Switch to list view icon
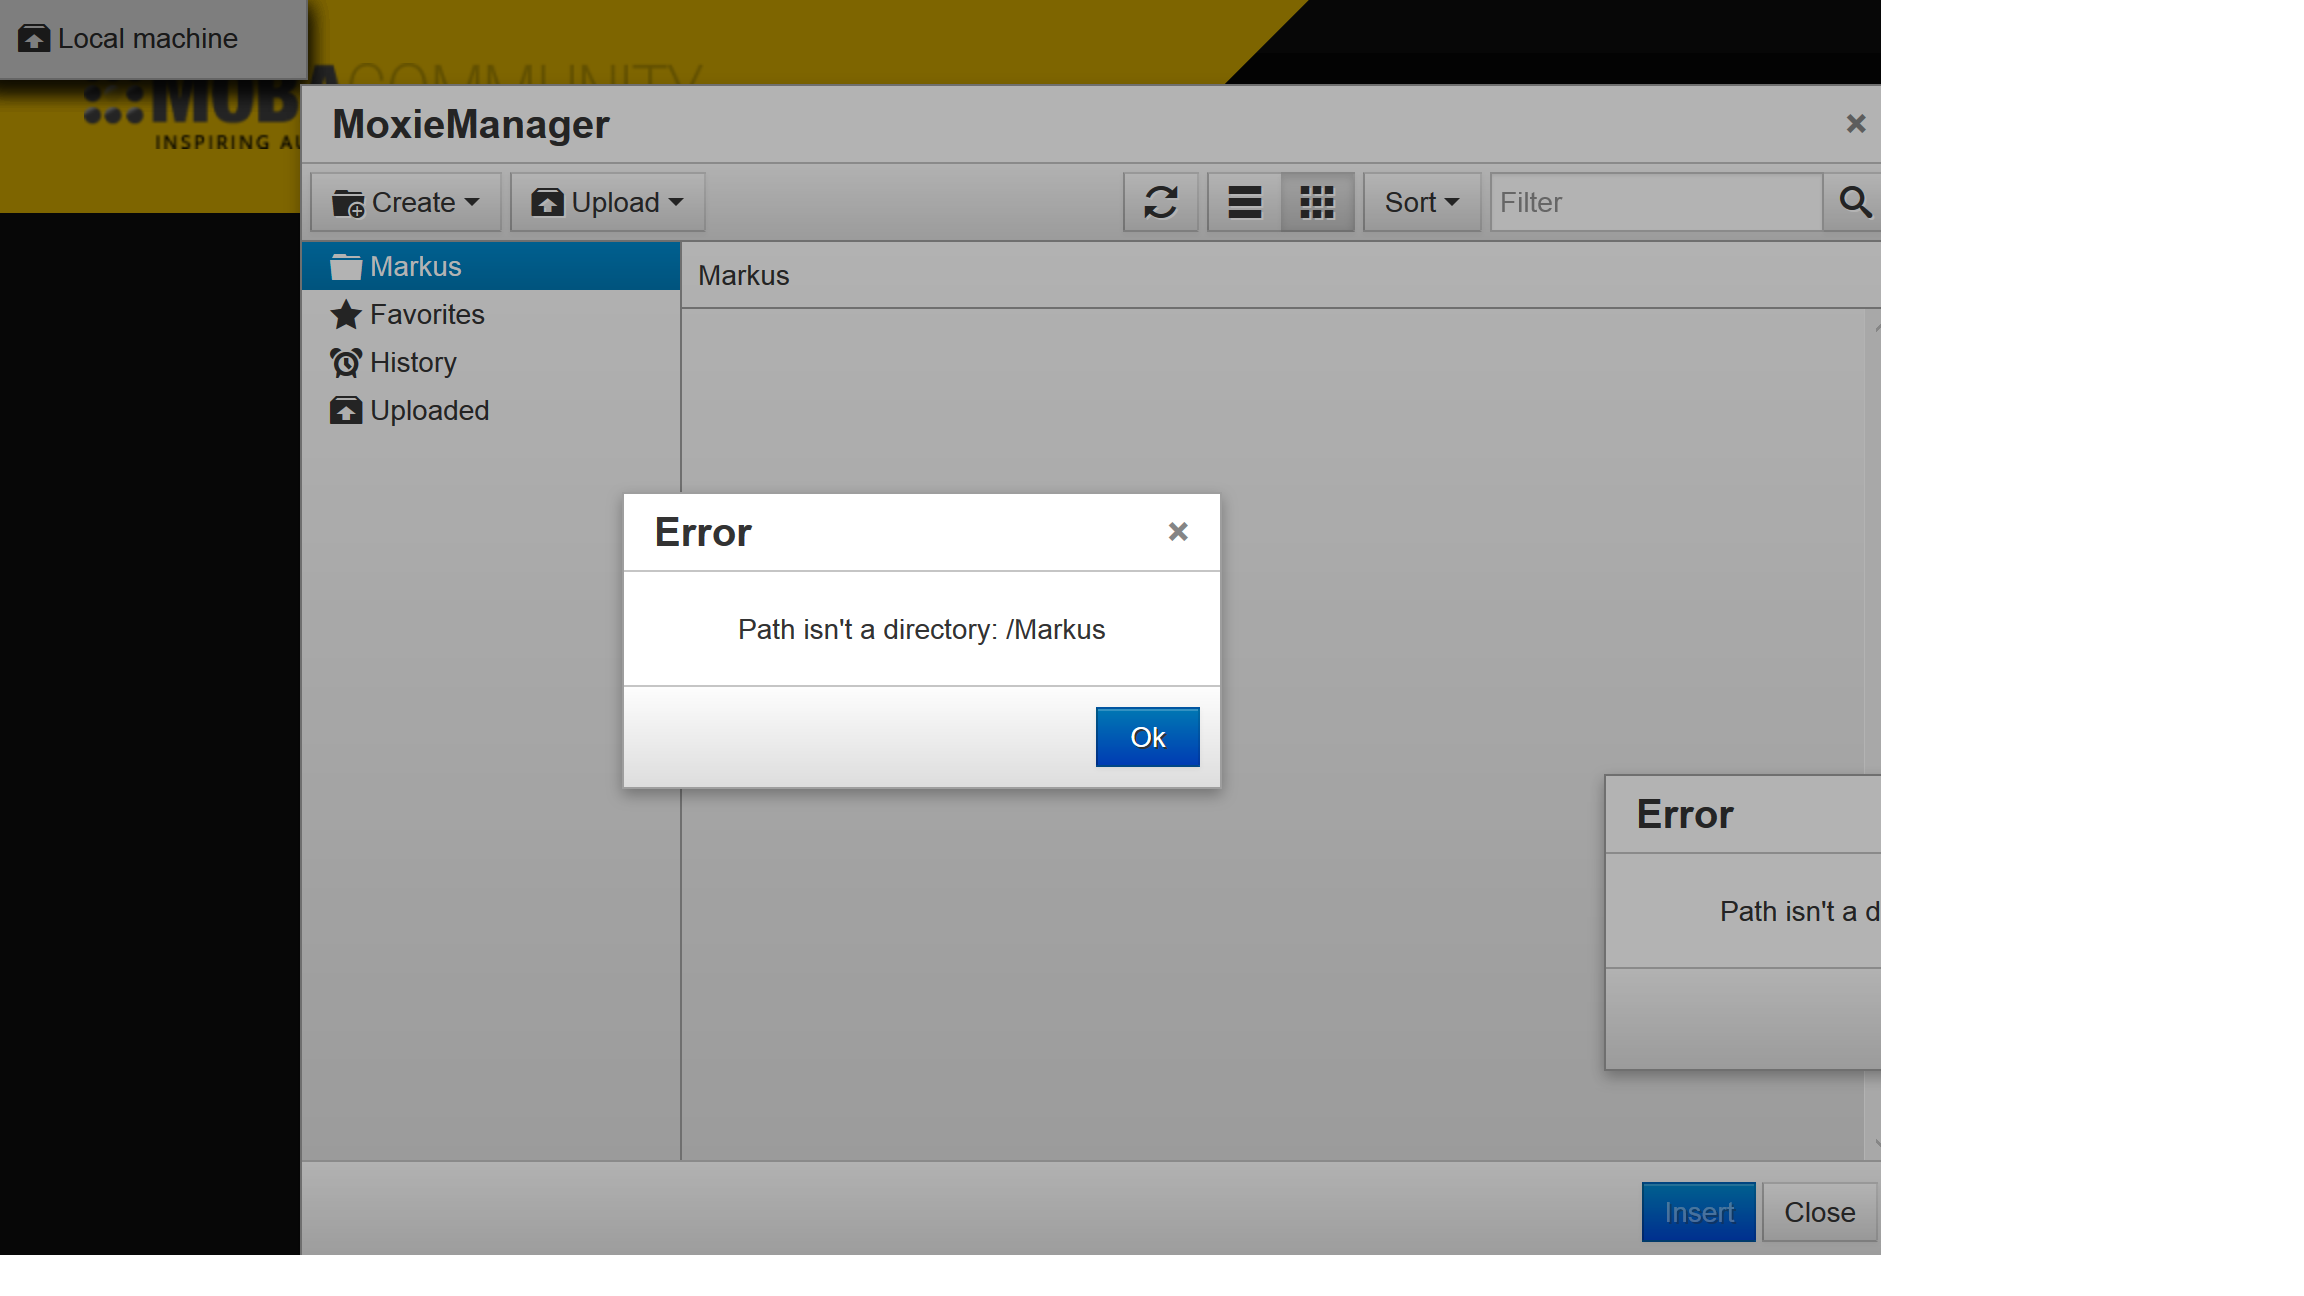This screenshot has width=2304, height=1296. 1244,202
